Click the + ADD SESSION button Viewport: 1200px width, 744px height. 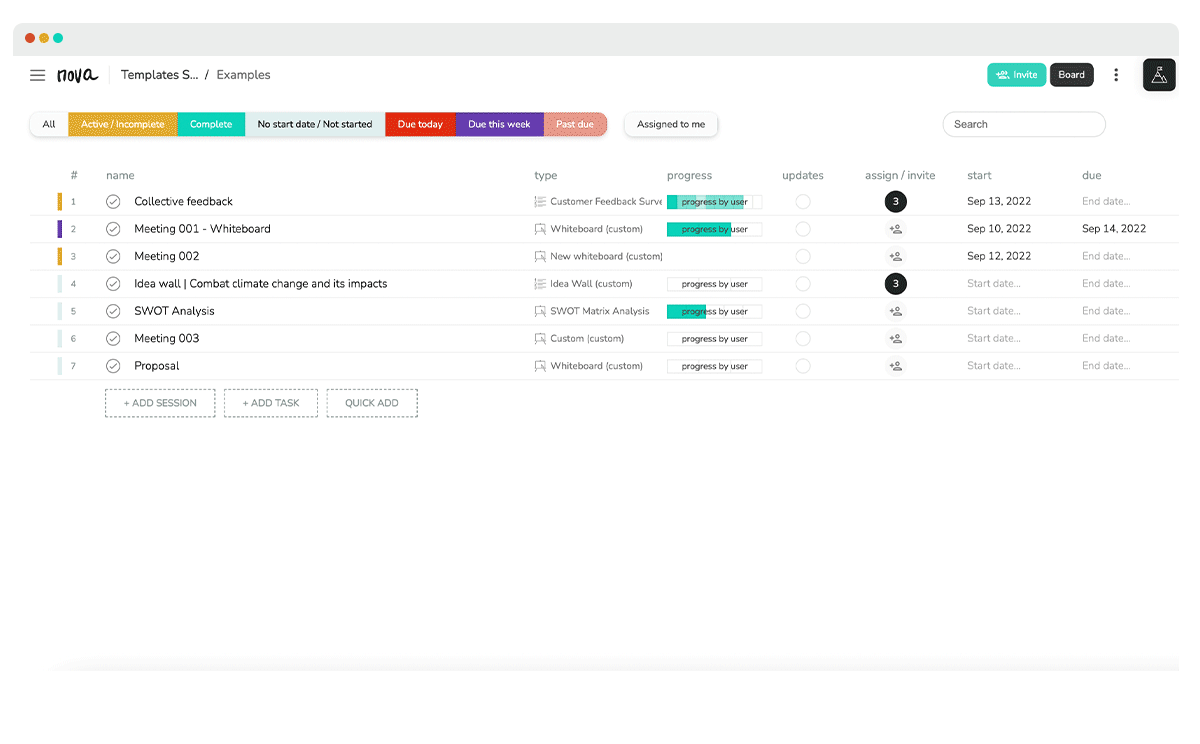point(160,402)
